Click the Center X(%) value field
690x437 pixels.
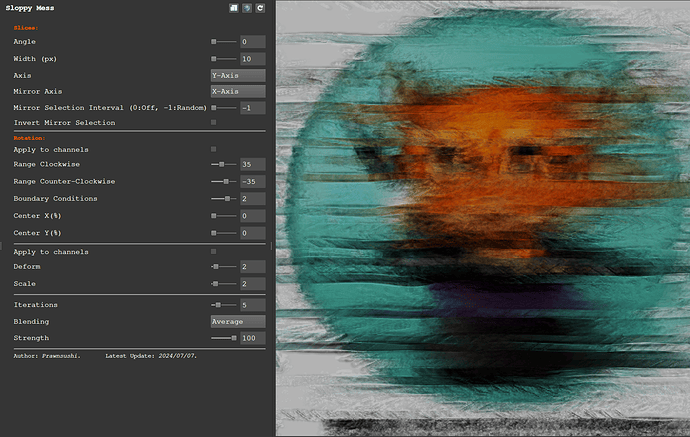coord(252,216)
